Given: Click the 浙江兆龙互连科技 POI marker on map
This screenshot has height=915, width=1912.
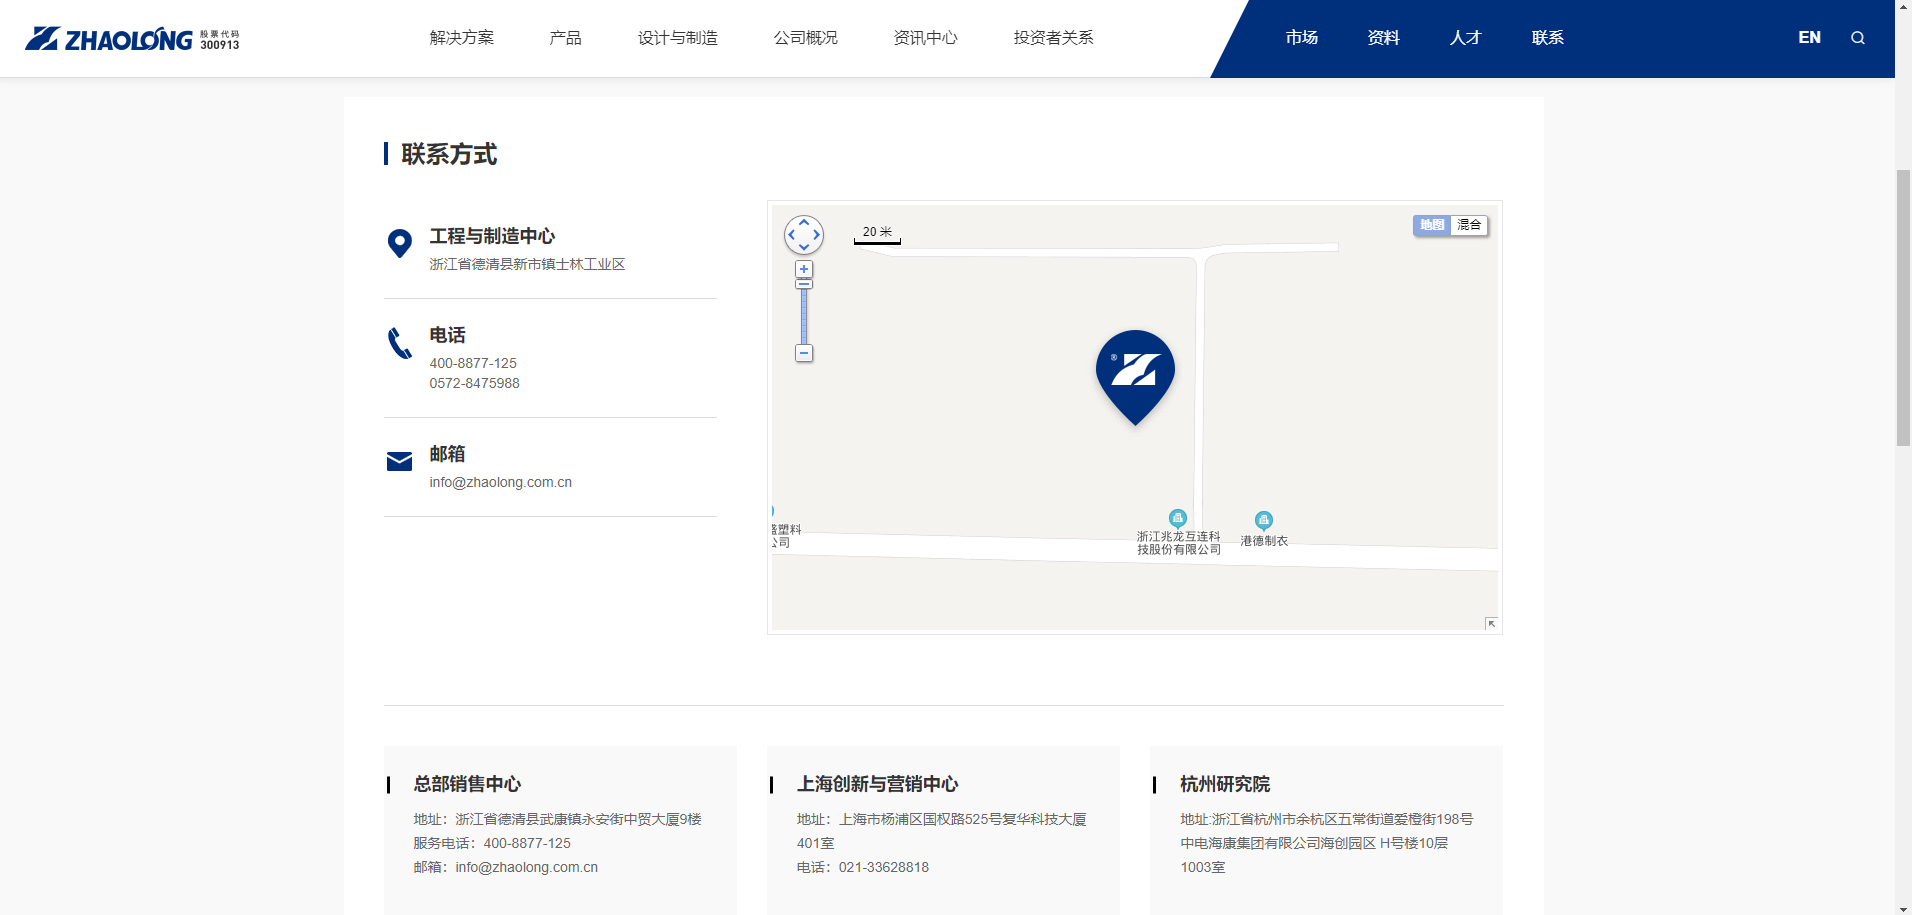Looking at the screenshot, I should 1178,518.
